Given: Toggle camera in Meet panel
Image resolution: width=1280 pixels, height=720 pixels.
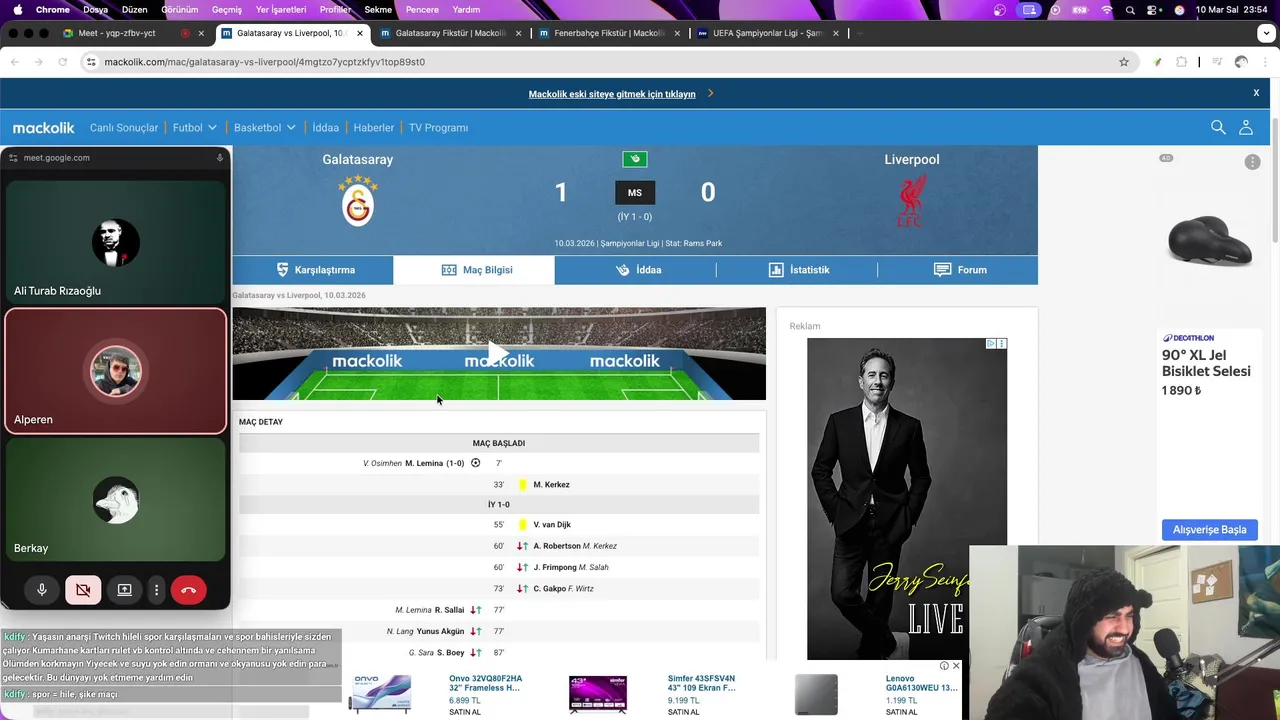Looking at the screenshot, I should tap(83, 590).
